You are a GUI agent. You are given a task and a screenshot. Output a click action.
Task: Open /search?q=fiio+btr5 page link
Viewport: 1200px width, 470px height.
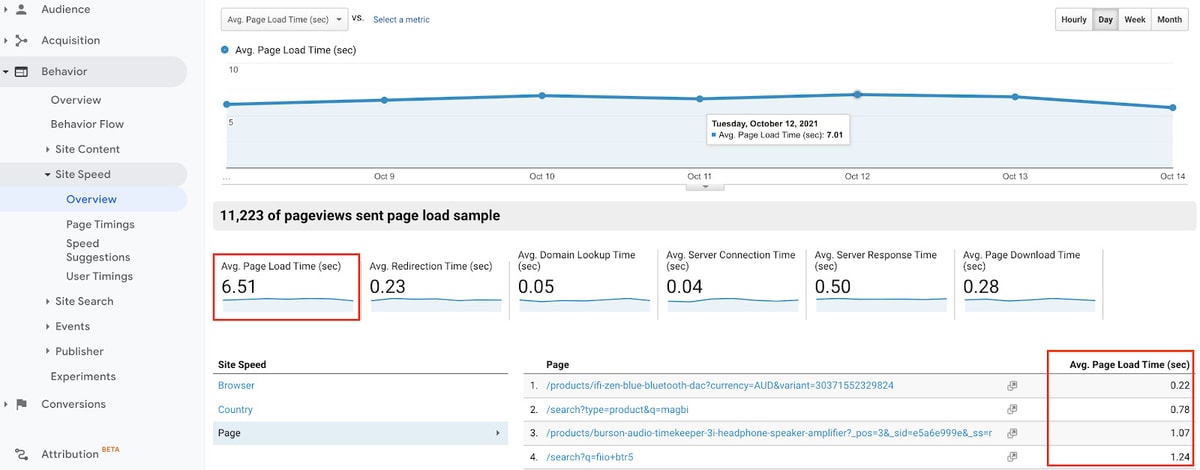(x=589, y=457)
